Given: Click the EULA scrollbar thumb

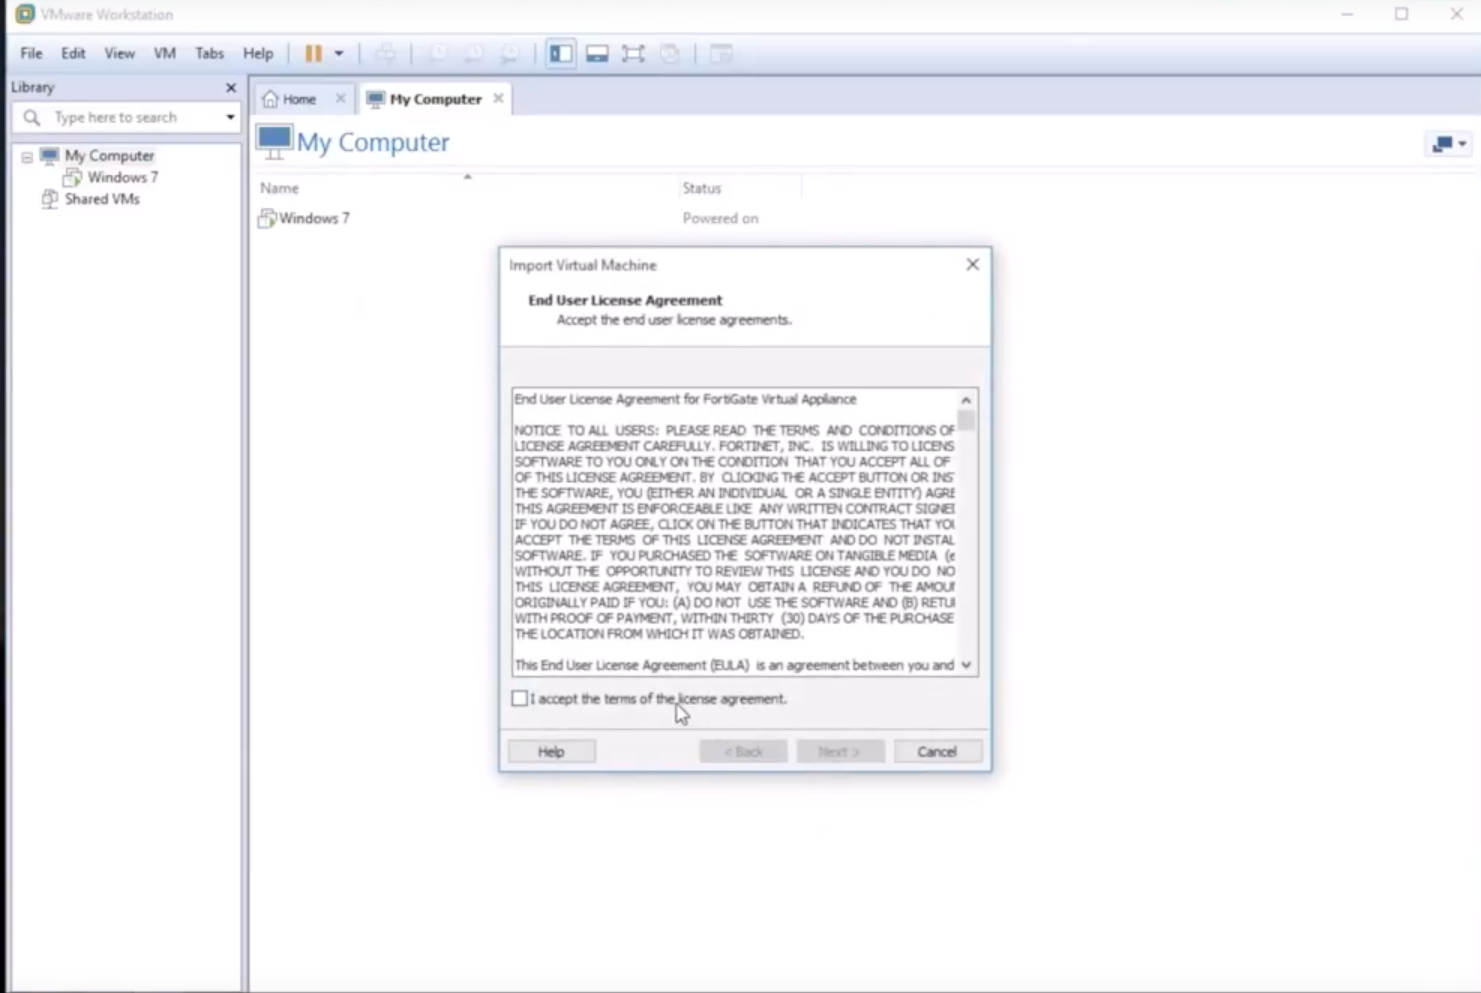Looking at the screenshot, I should [x=966, y=420].
